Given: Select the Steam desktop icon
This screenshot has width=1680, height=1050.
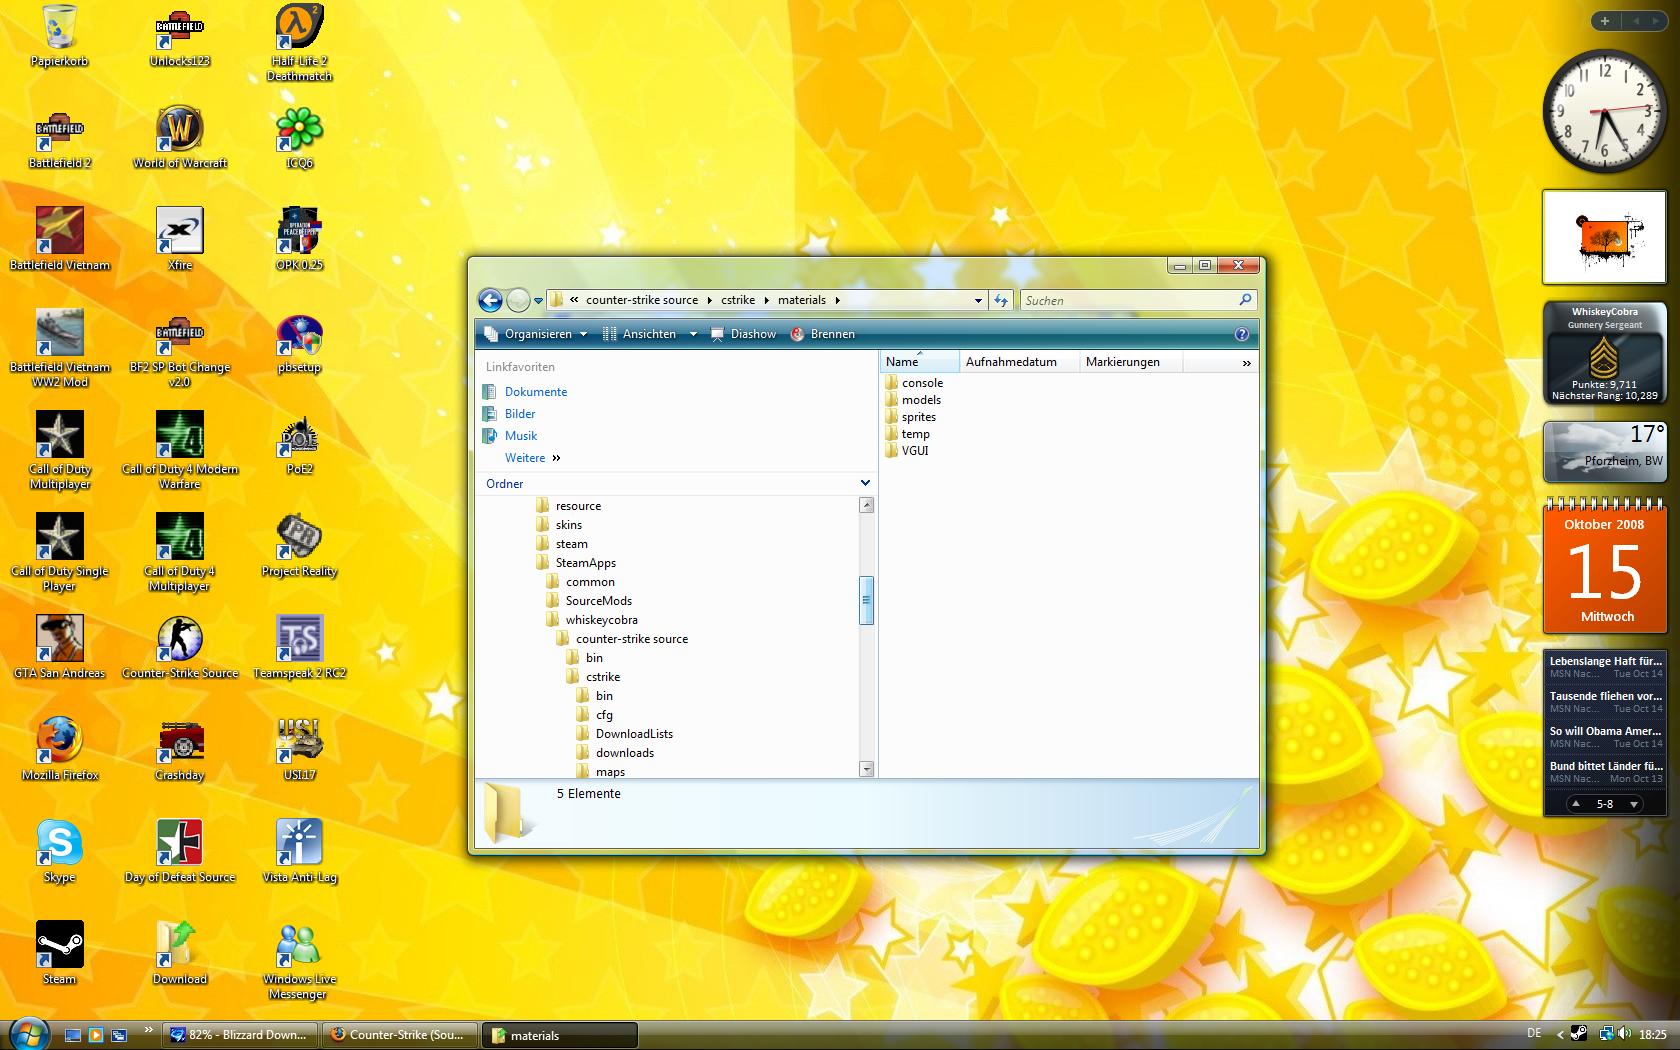Looking at the screenshot, I should coord(59,954).
